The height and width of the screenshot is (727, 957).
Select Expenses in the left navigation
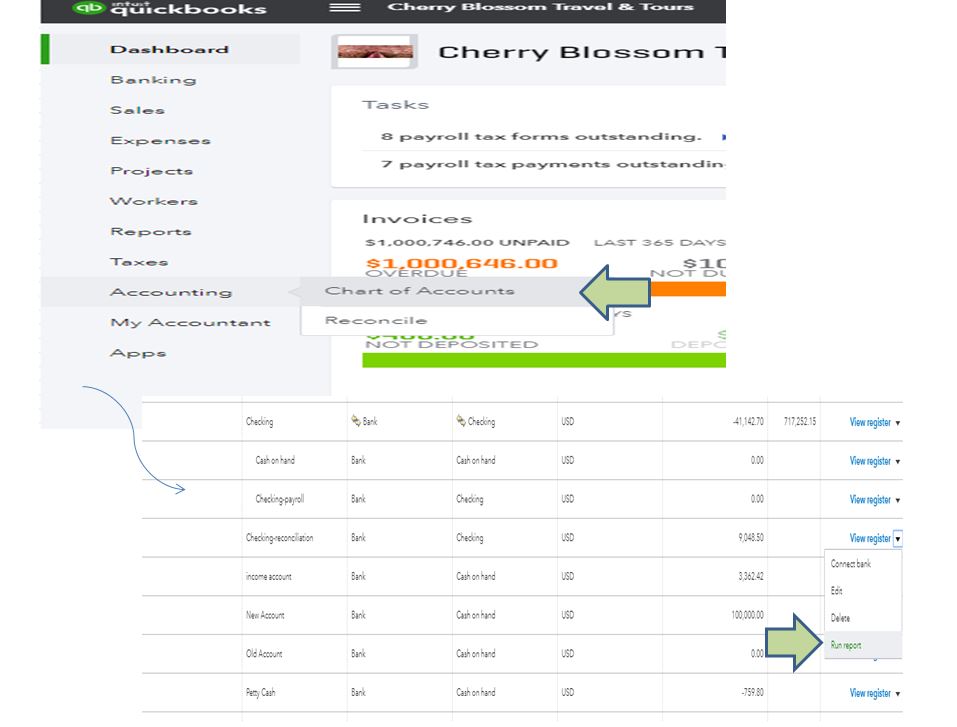(161, 141)
